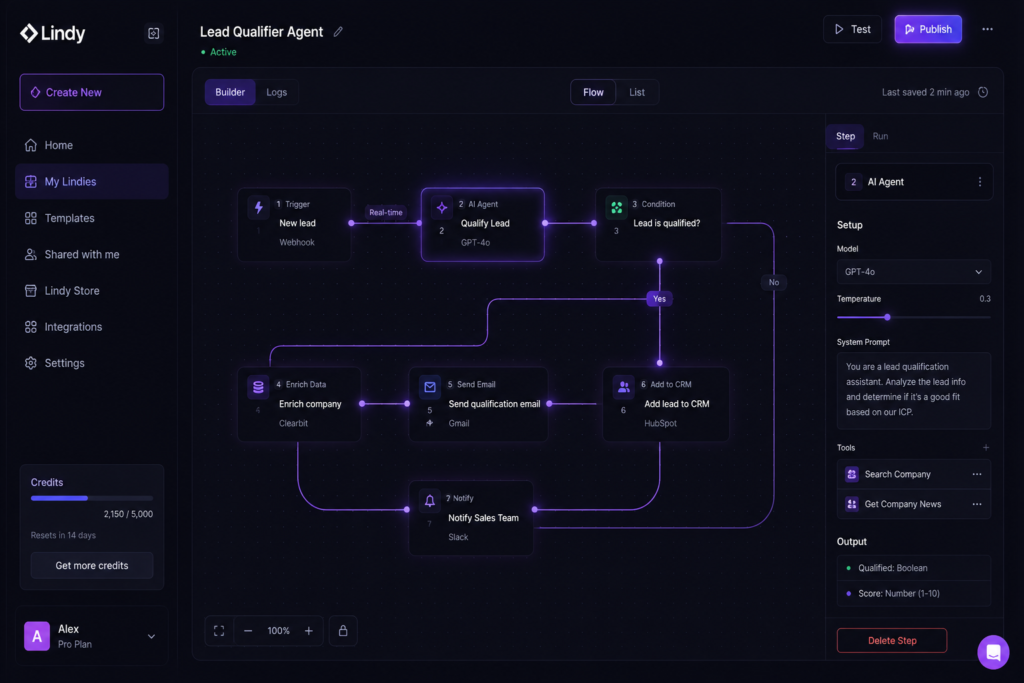This screenshot has width=1024, height=683.
Task: Select the Run tab
Action: click(880, 136)
